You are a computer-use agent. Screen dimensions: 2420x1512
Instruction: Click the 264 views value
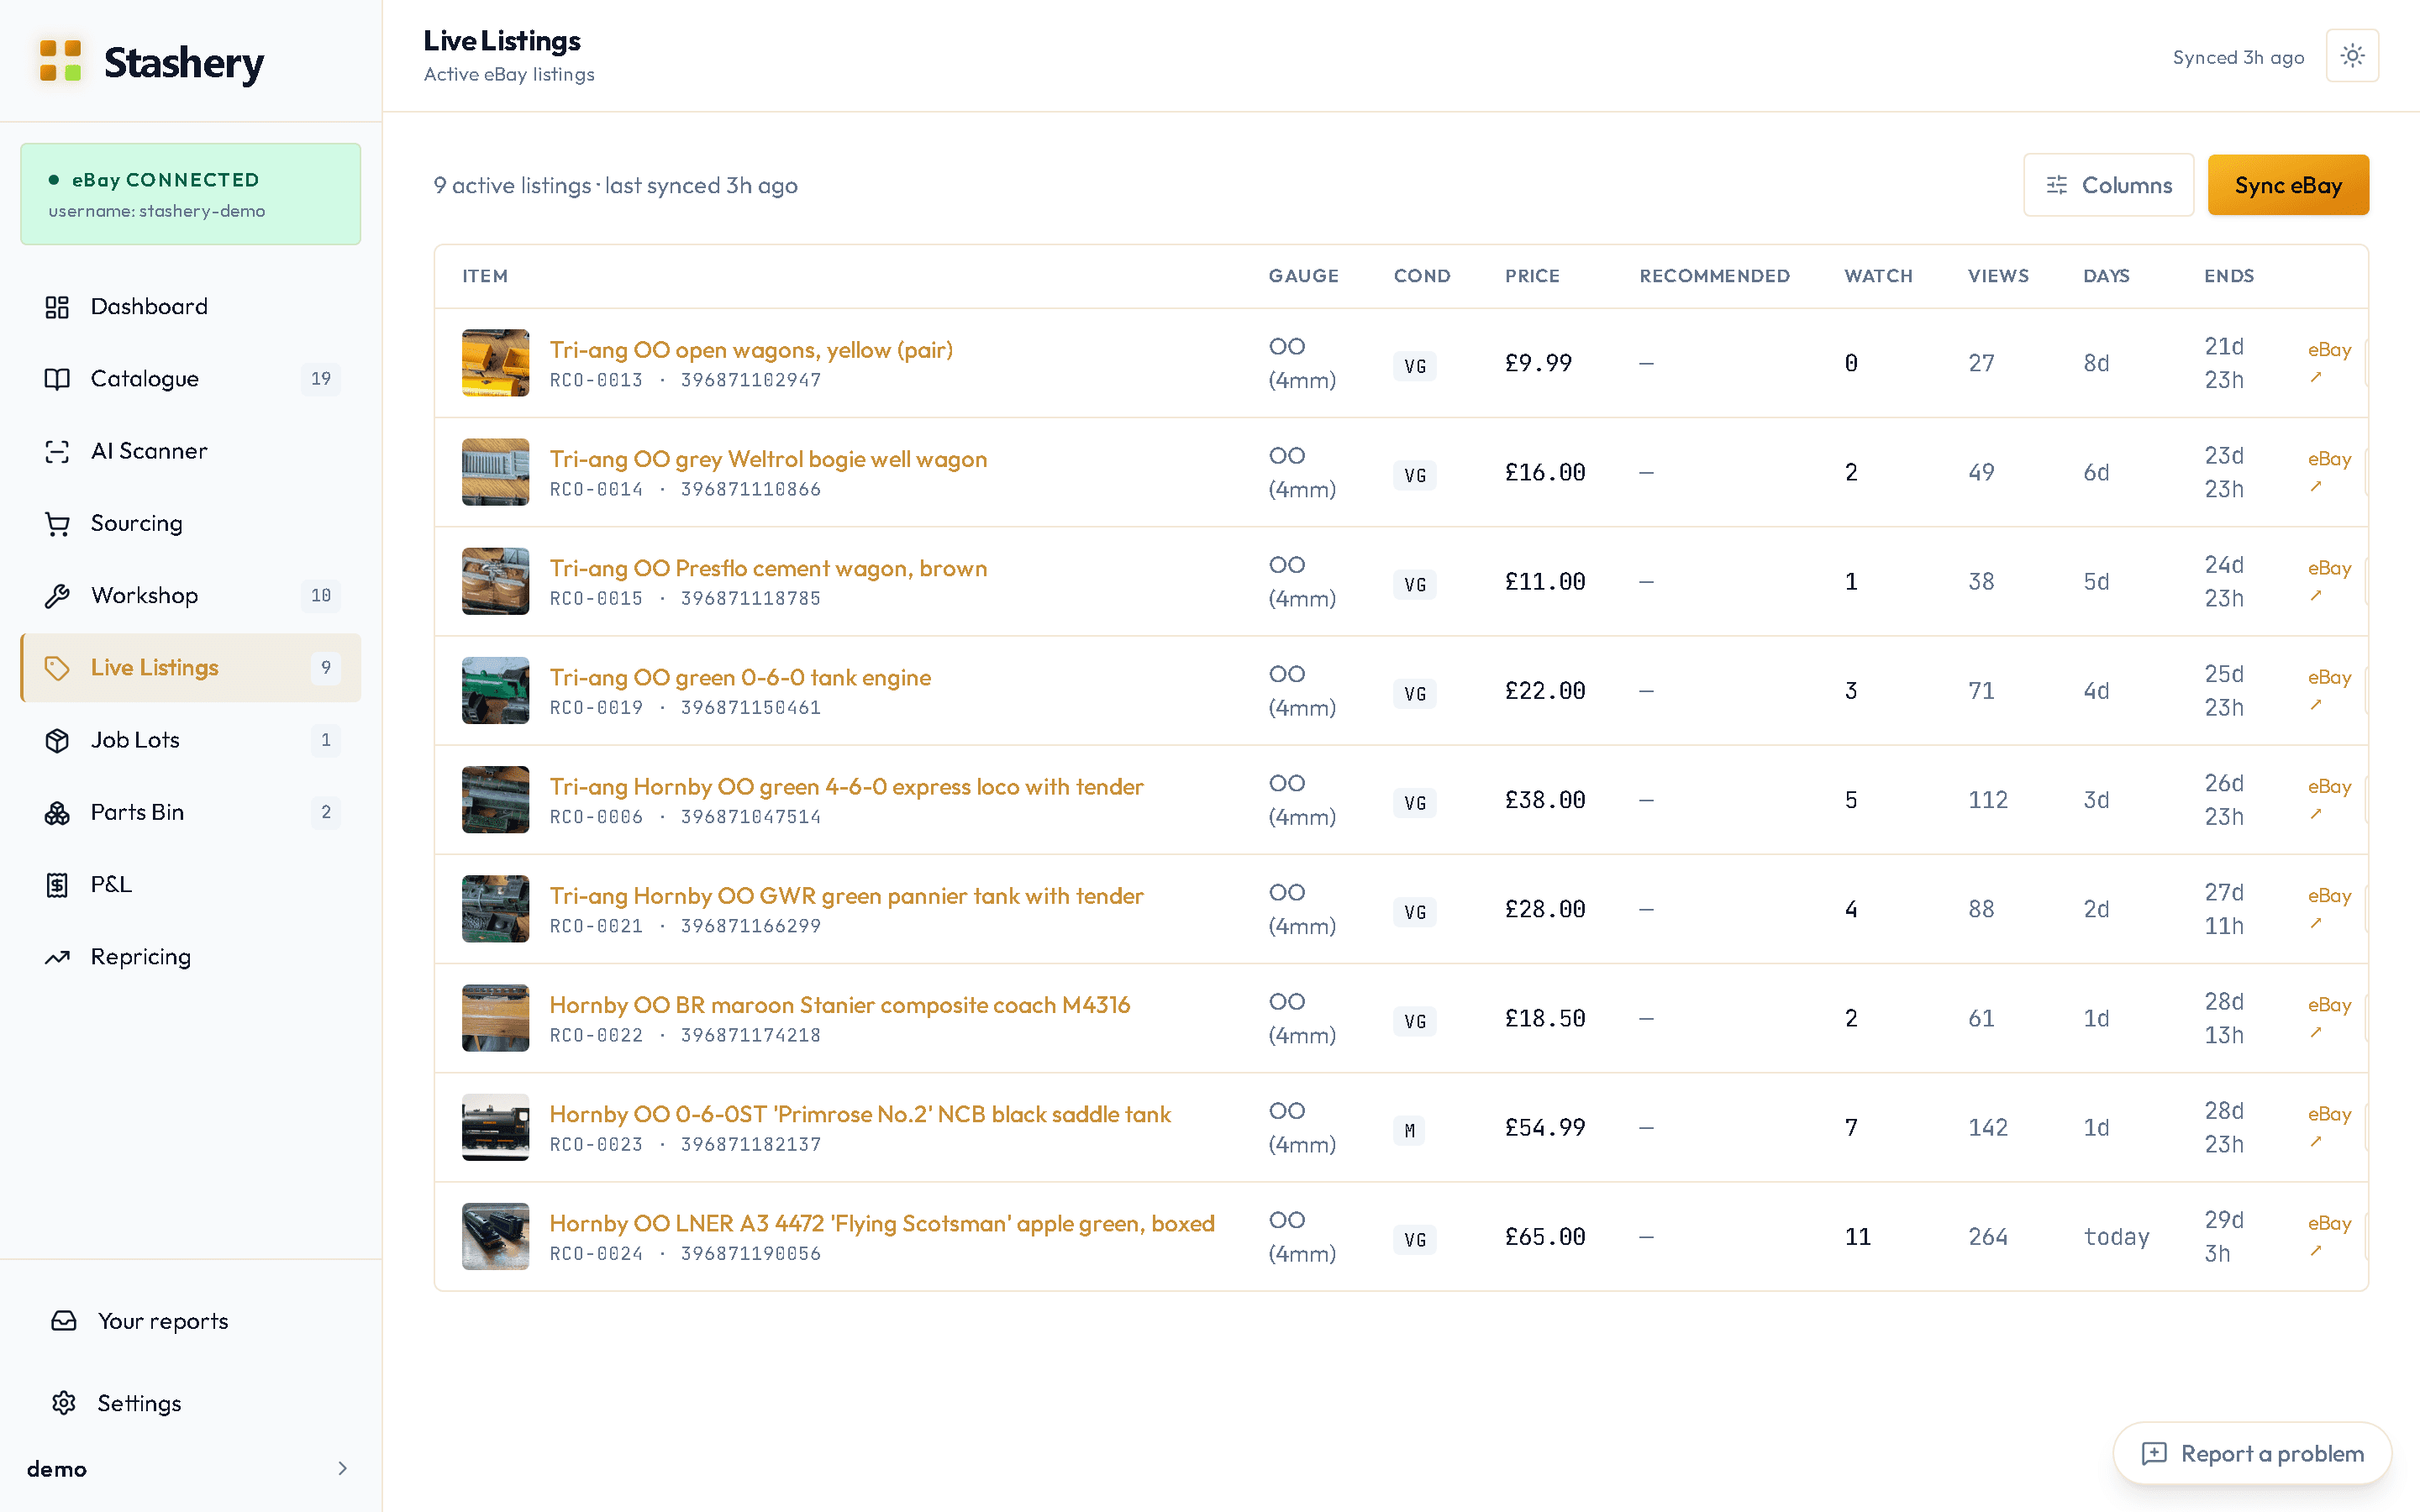click(x=1987, y=1237)
